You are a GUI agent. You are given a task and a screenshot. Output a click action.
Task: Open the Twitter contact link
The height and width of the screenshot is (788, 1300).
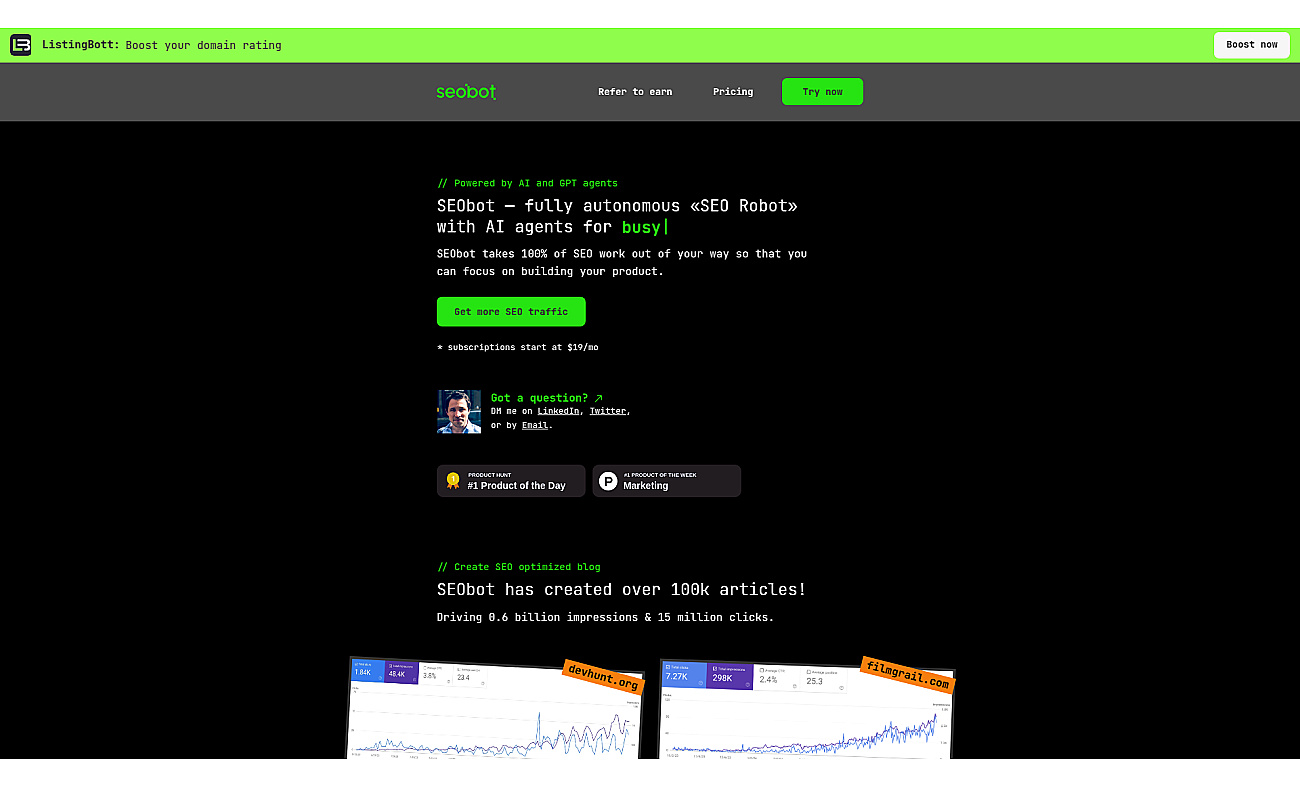point(608,411)
